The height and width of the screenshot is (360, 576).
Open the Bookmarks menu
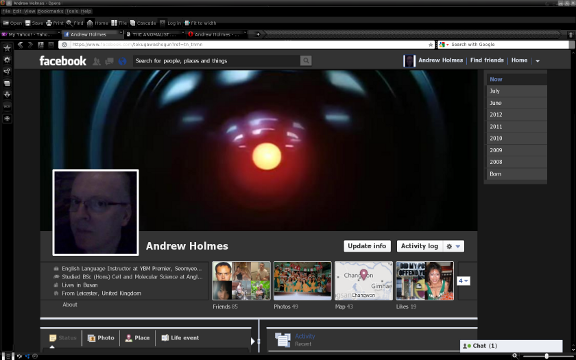(50, 11)
